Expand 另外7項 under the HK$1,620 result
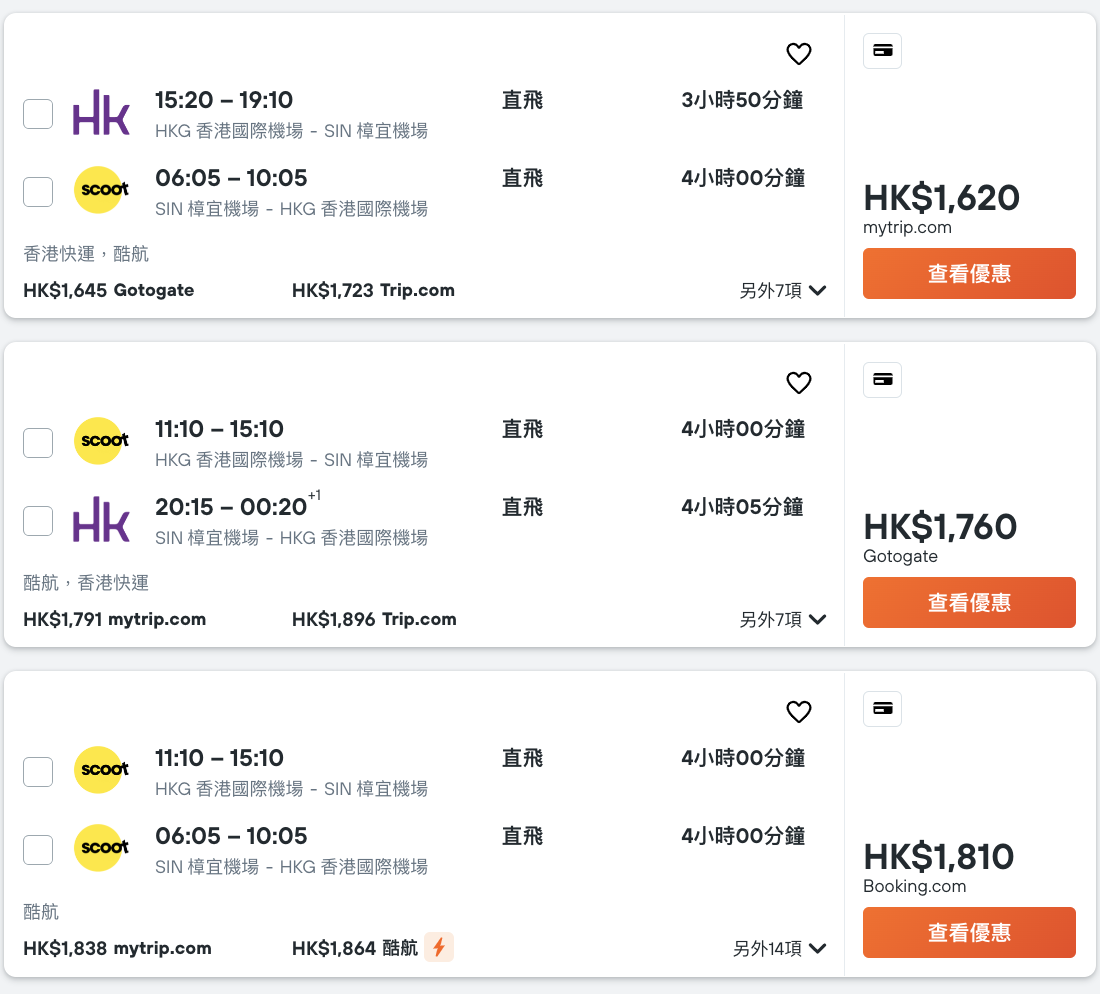 coord(782,291)
